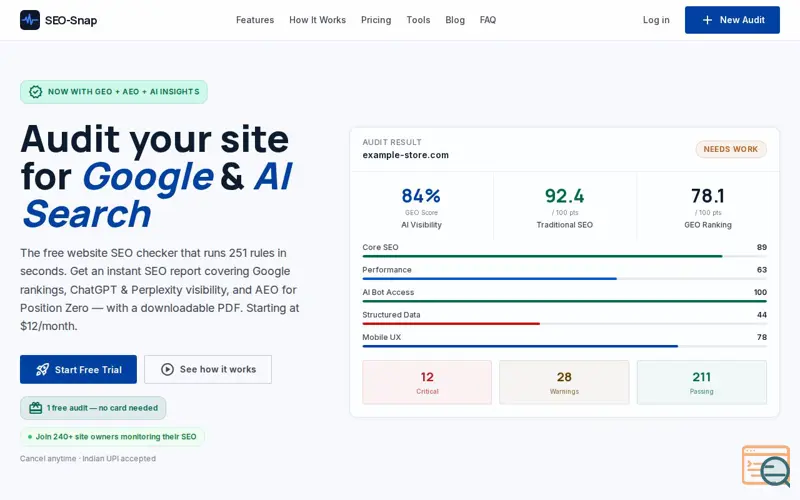Click the Mobile UX progress bar
This screenshot has height=500, width=800.
(x=564, y=346)
